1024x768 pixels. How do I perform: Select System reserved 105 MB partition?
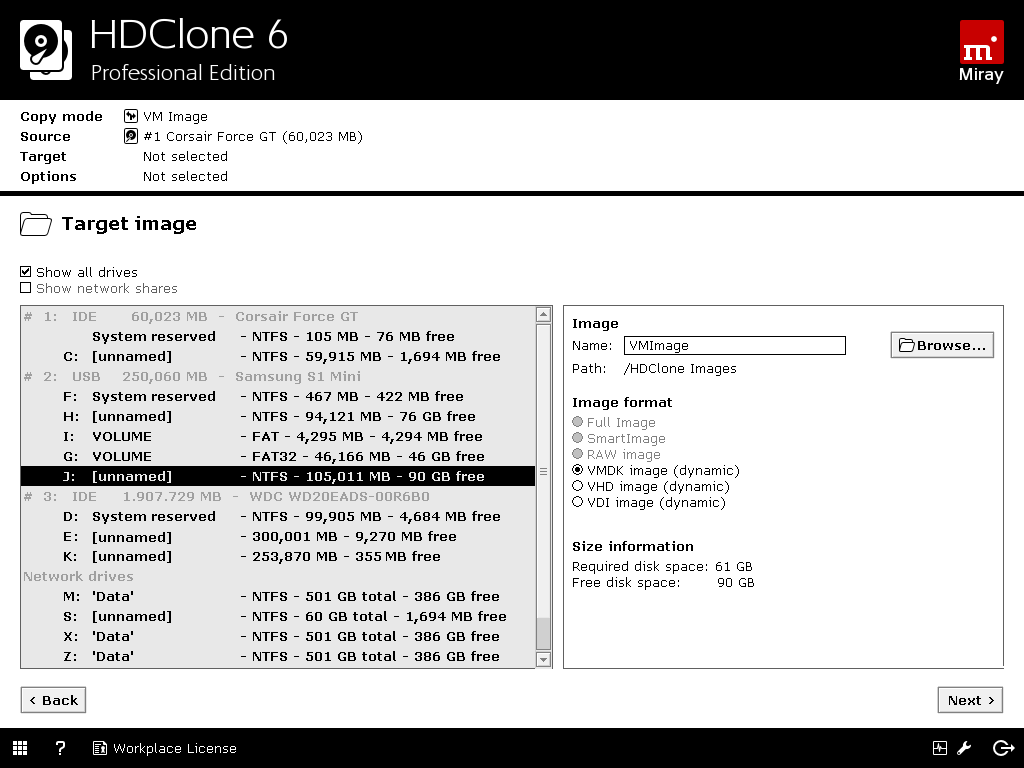[x=278, y=336]
